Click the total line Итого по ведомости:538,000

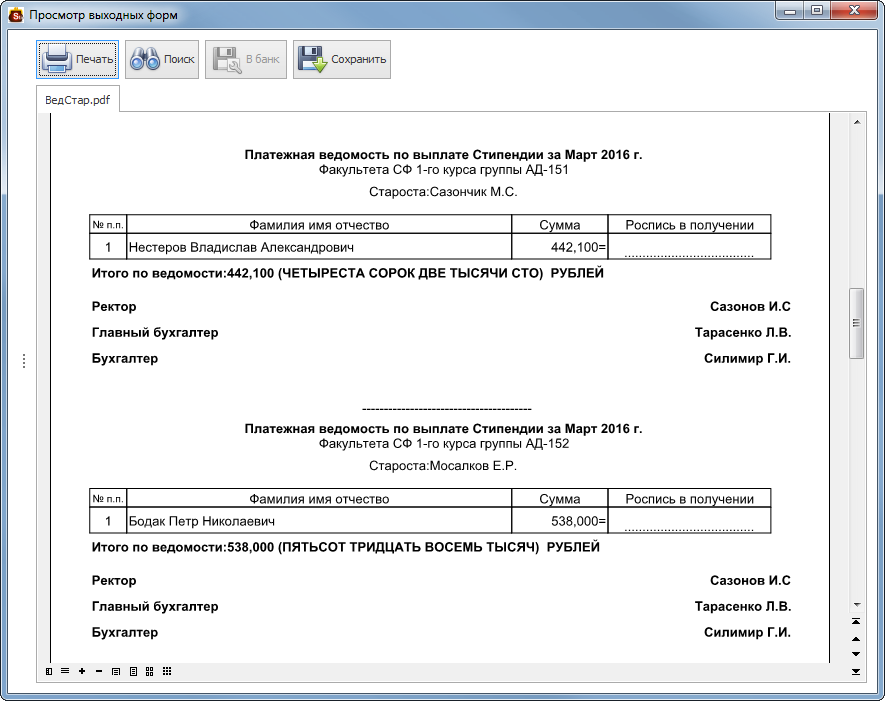tap(345, 547)
